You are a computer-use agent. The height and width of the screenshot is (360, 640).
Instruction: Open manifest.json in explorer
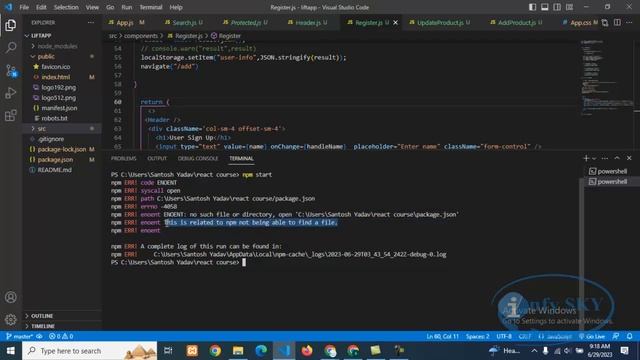coord(61,108)
